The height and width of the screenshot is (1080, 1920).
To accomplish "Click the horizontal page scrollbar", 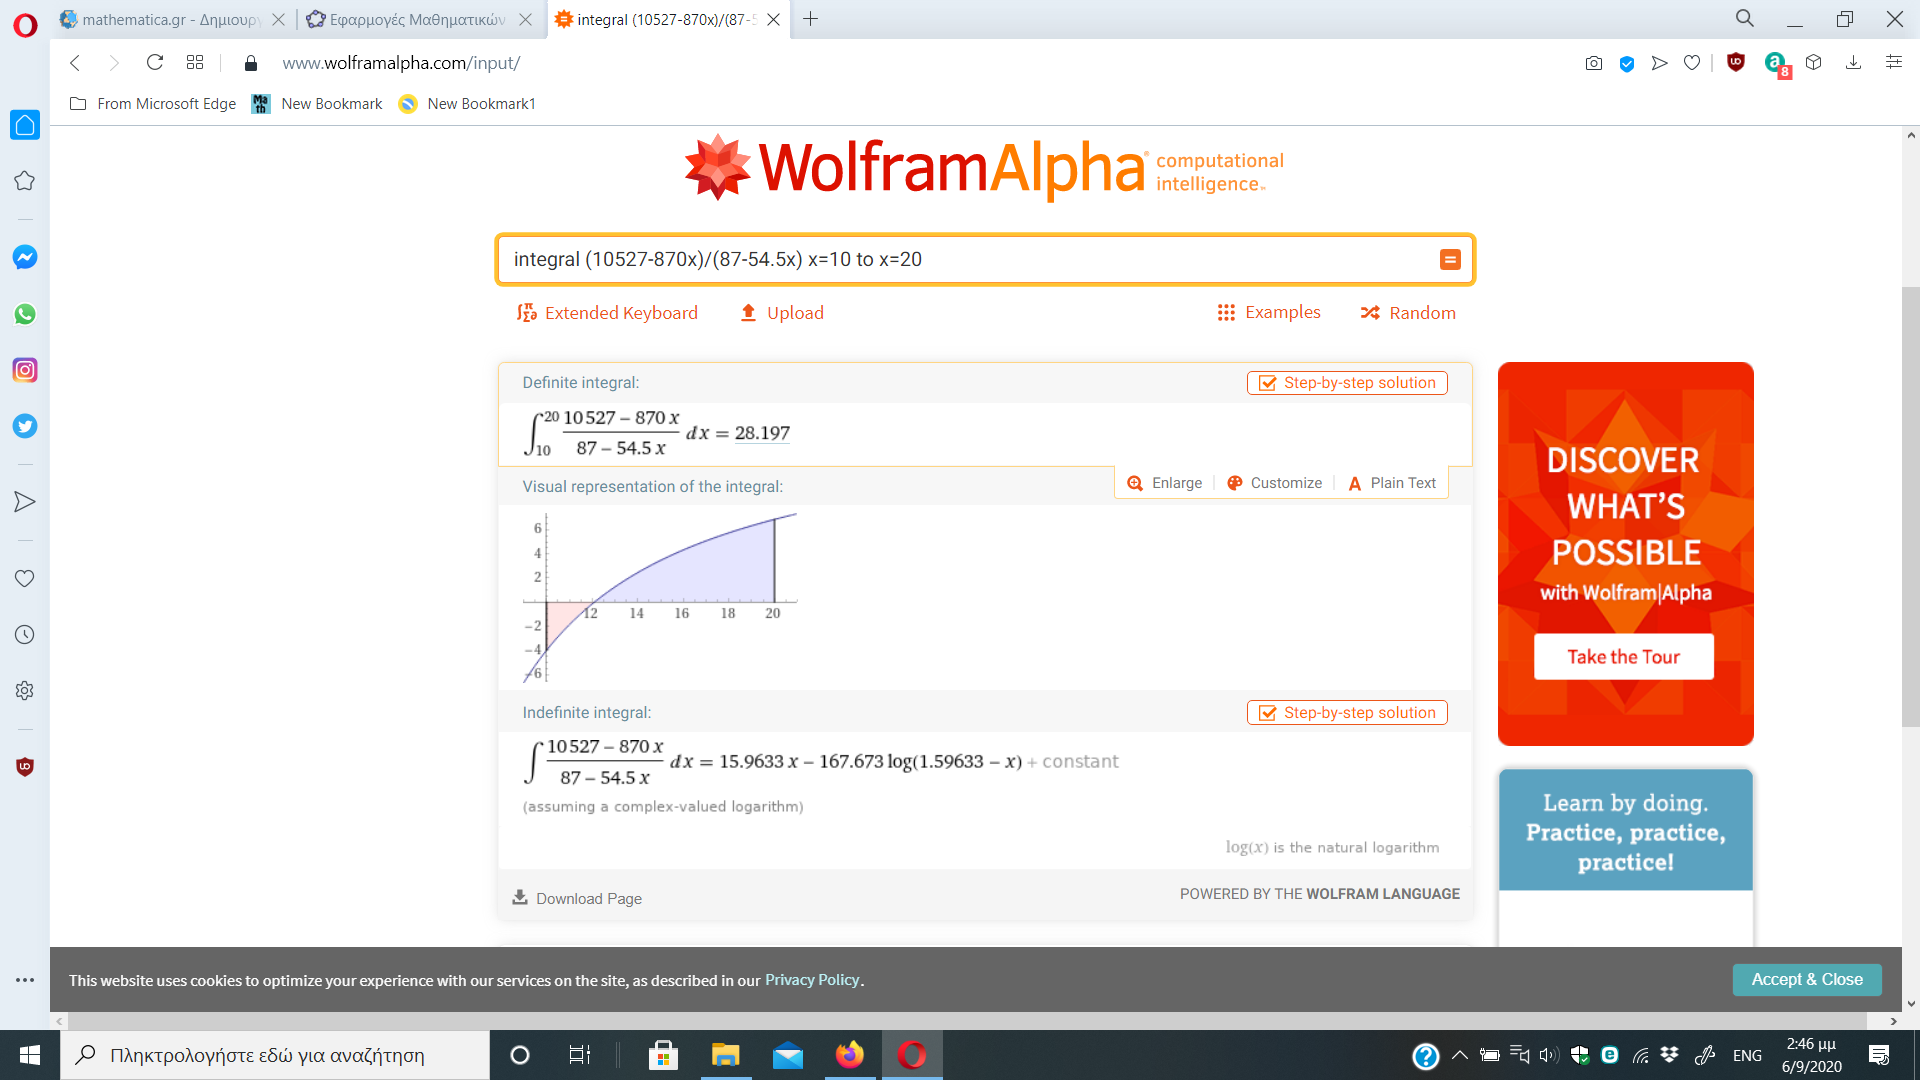I will (x=968, y=1021).
